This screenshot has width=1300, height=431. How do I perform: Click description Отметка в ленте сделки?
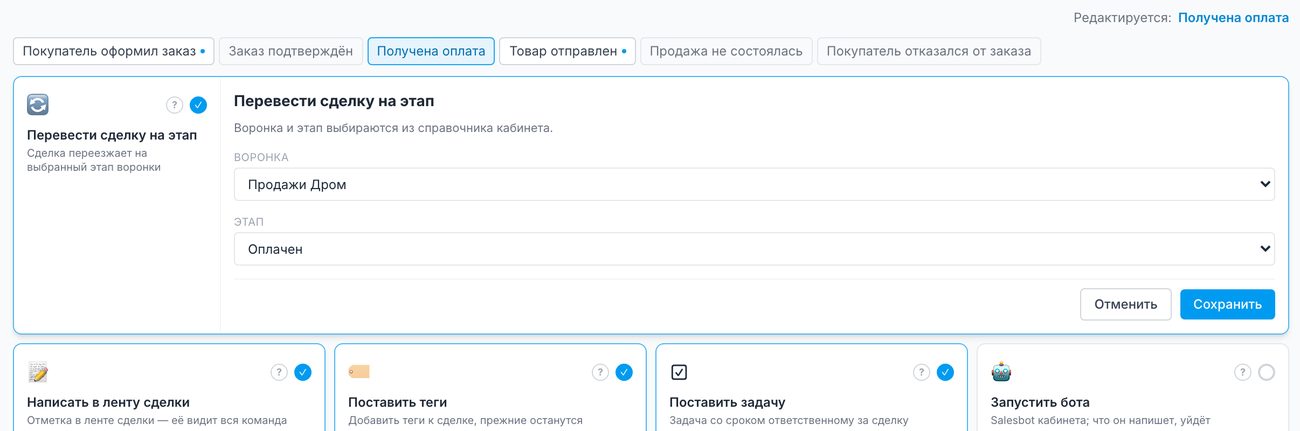157,421
